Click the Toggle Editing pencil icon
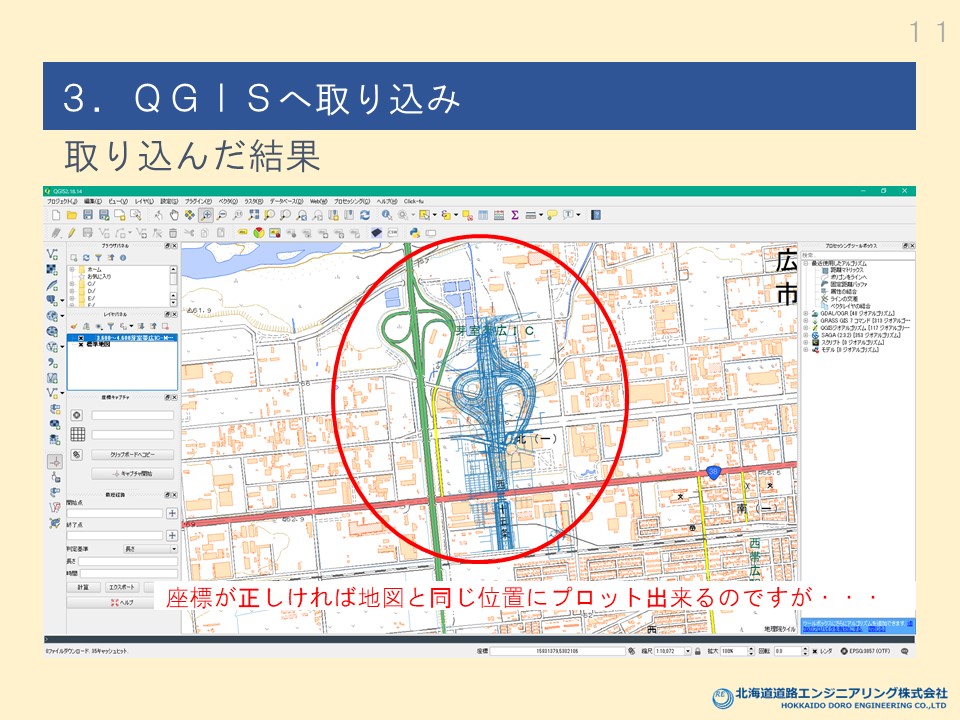Image resolution: width=960 pixels, height=720 pixels. (72, 232)
